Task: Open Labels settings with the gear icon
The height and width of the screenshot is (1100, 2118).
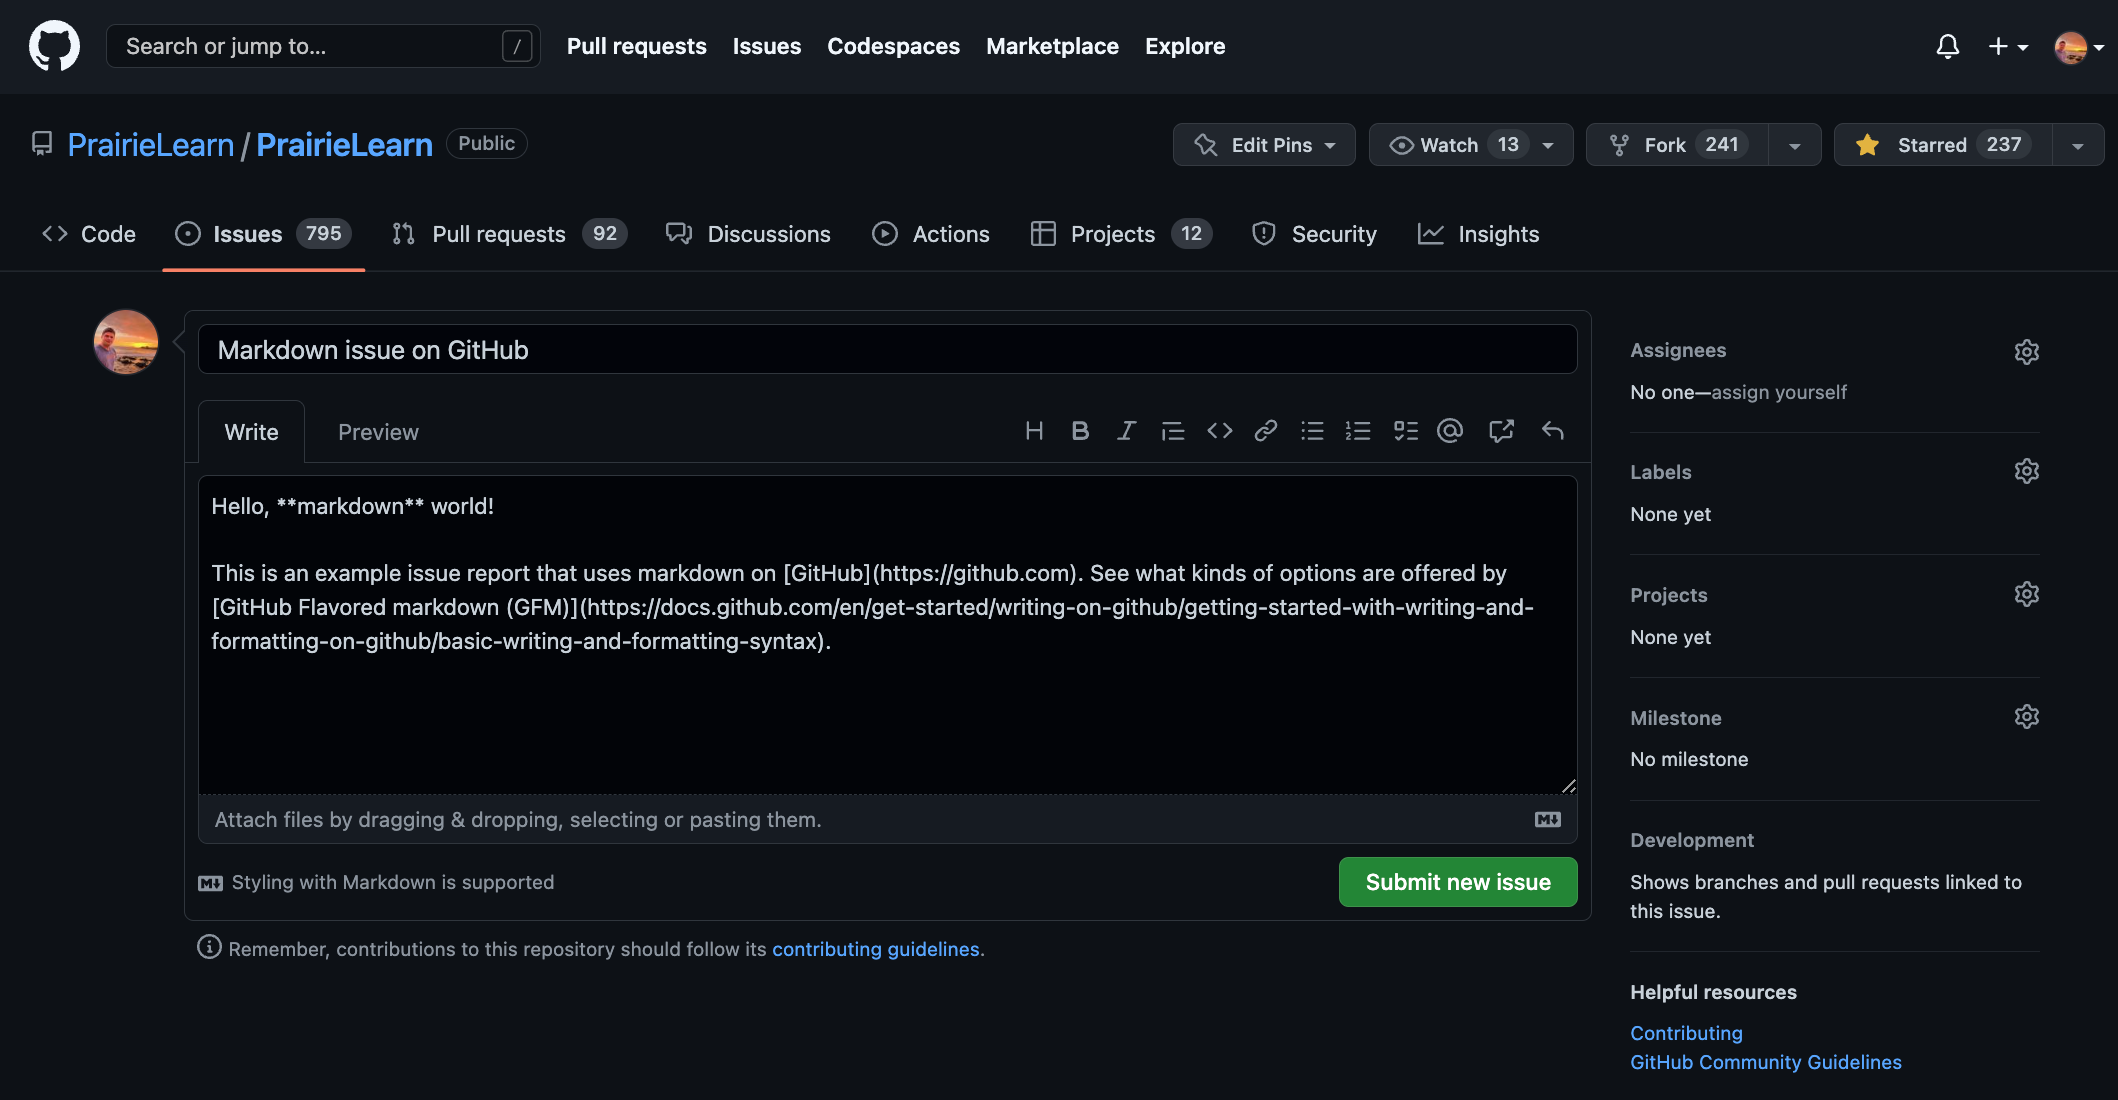Action: pyautogui.click(x=2026, y=471)
